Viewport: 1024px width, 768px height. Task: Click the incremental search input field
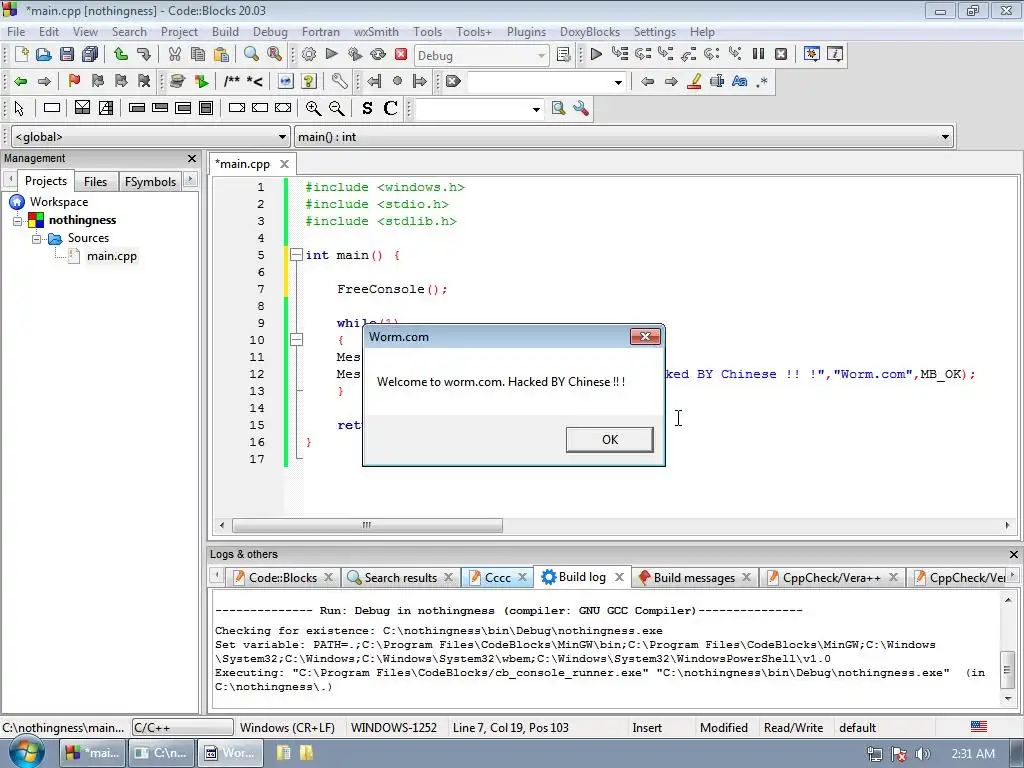point(539,82)
